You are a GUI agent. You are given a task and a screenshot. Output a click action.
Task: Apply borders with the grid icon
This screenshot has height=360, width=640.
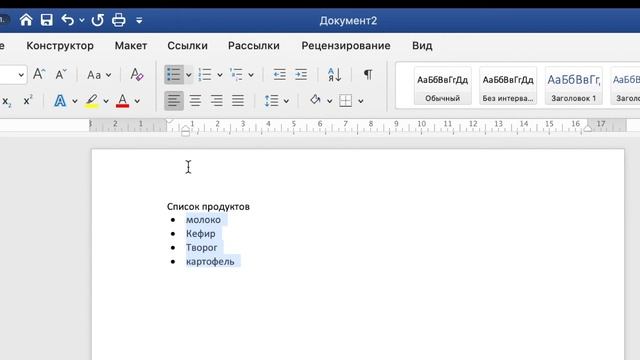pyautogui.click(x=345, y=100)
